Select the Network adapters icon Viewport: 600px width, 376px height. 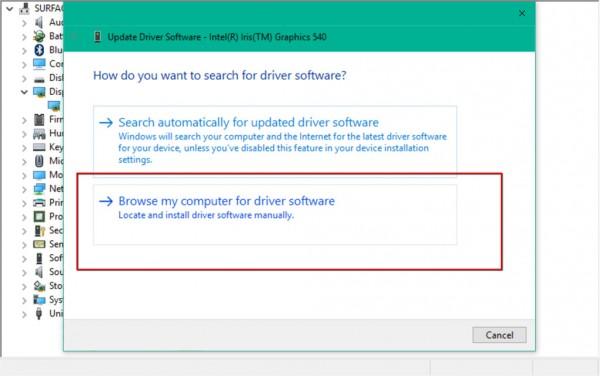coord(39,189)
